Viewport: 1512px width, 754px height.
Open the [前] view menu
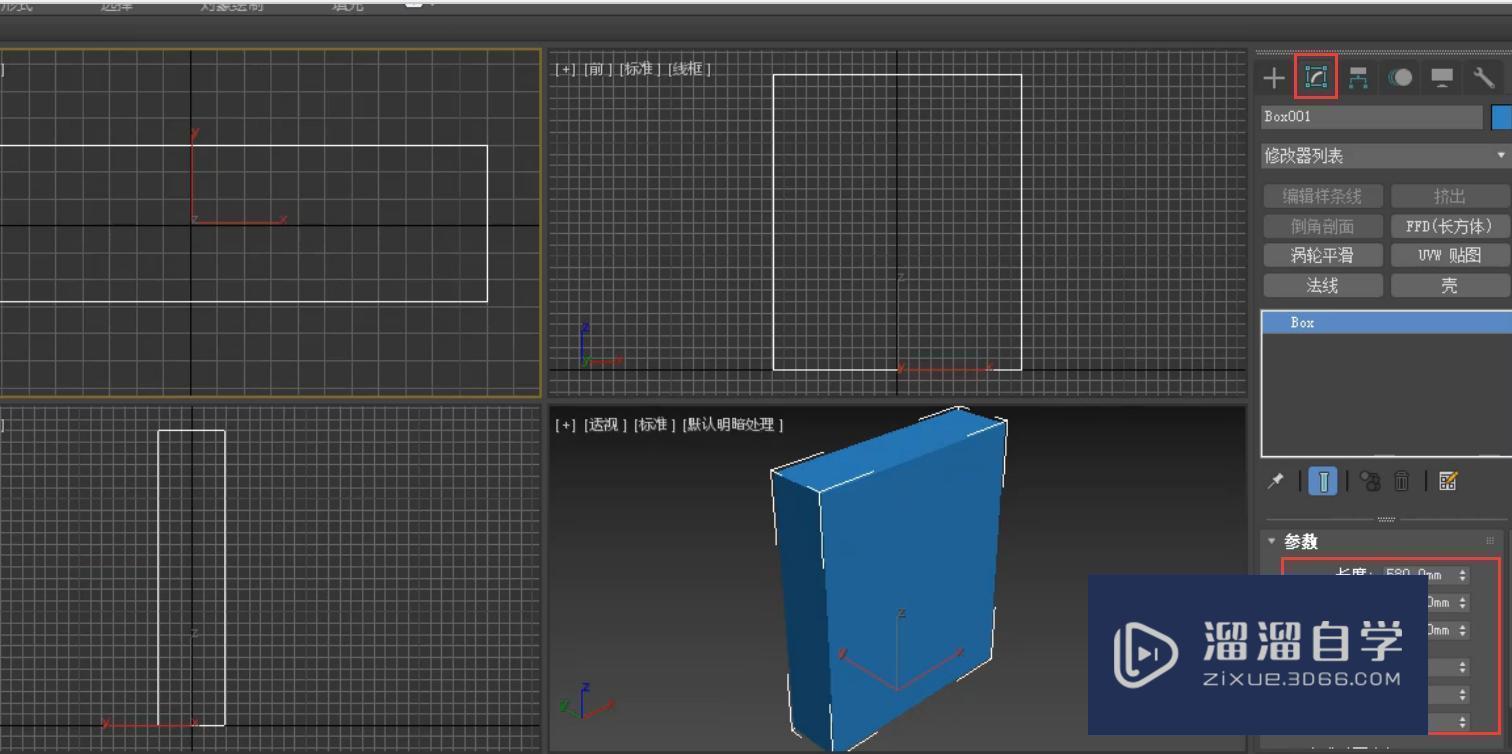[x=597, y=69]
